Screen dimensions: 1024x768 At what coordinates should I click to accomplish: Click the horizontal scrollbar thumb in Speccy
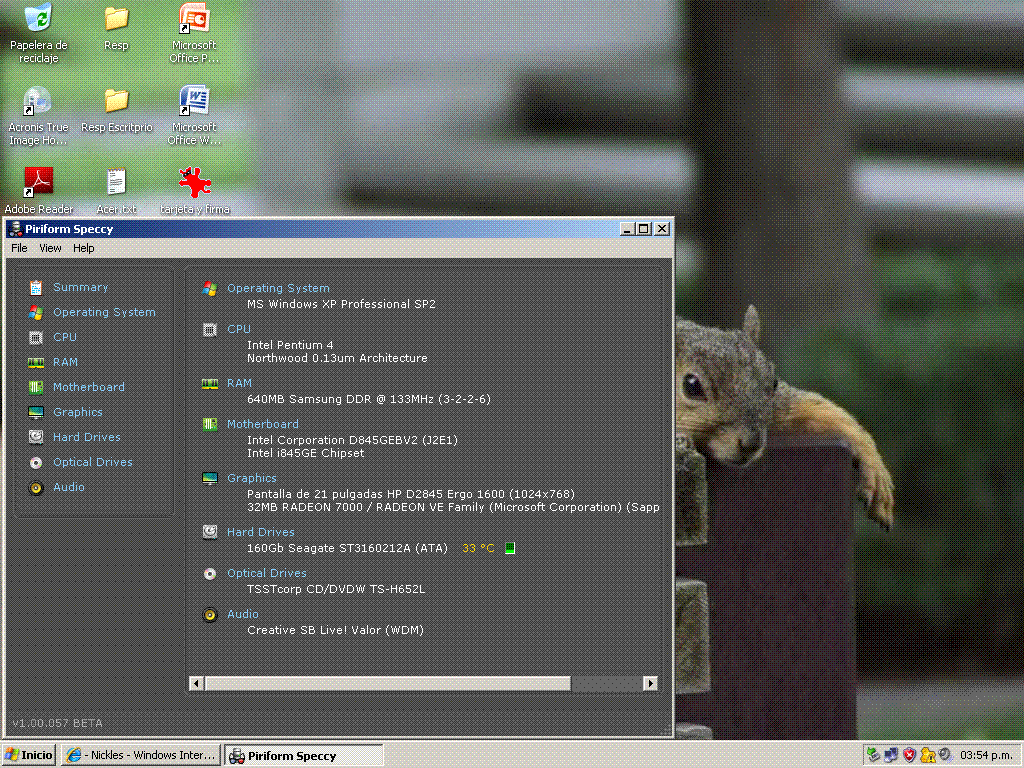(387, 683)
